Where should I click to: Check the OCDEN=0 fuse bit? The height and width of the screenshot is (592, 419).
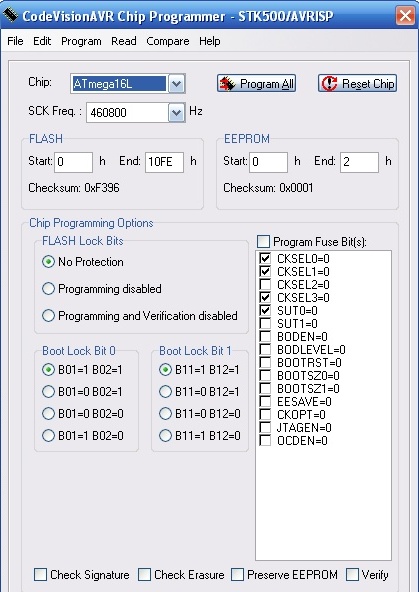click(265, 440)
